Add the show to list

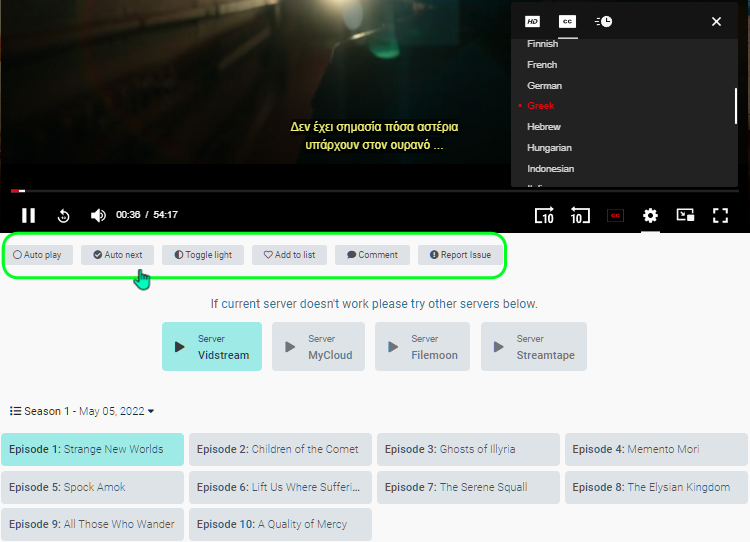289,255
